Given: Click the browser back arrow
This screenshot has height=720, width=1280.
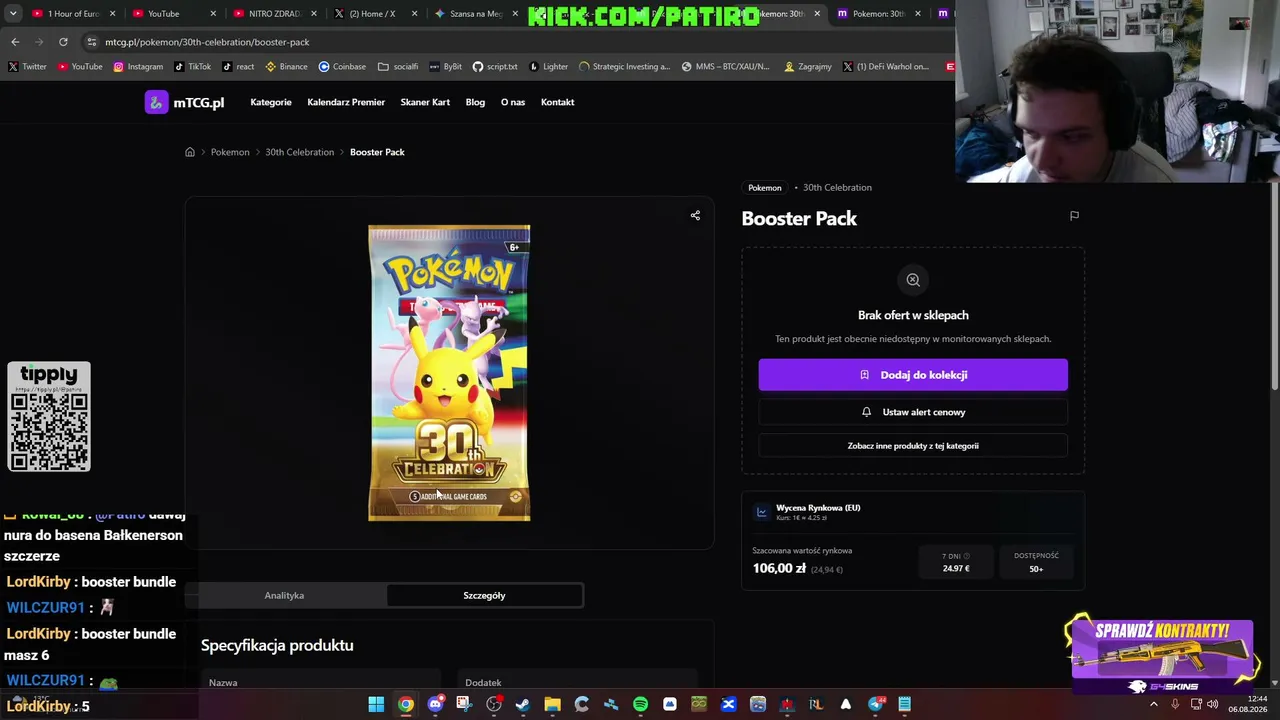Looking at the screenshot, I should tap(15, 42).
